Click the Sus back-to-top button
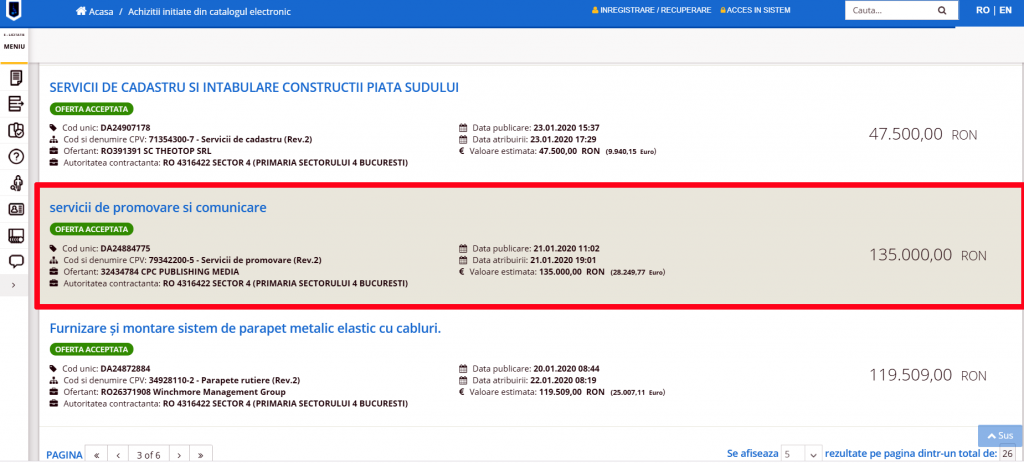1024x463 pixels. tap(1000, 436)
